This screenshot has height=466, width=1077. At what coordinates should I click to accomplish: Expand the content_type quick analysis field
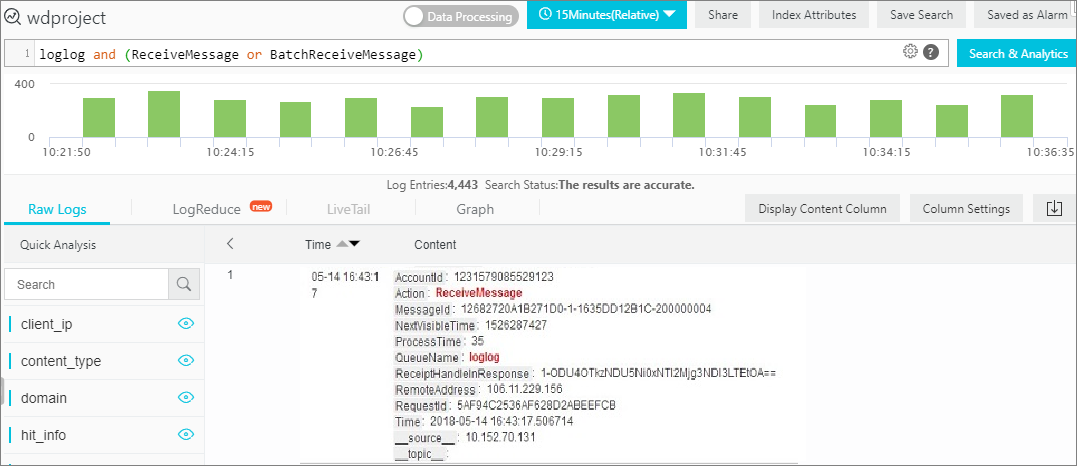[x=61, y=361]
